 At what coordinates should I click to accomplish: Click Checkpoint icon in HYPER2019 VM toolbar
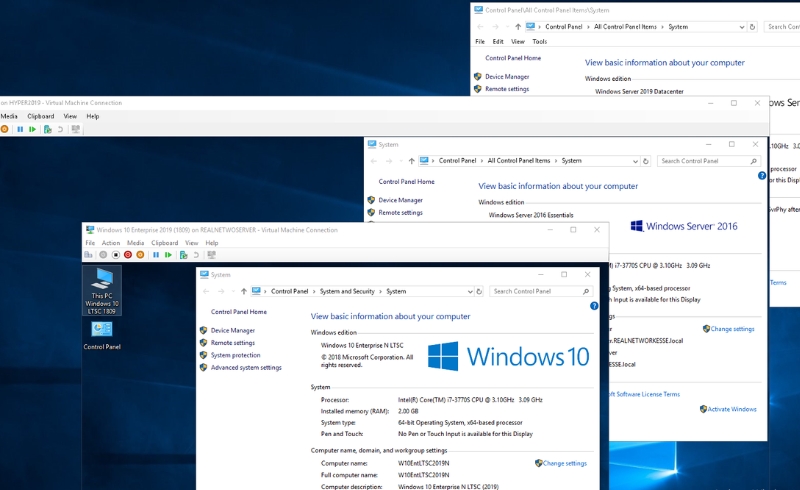pos(48,129)
